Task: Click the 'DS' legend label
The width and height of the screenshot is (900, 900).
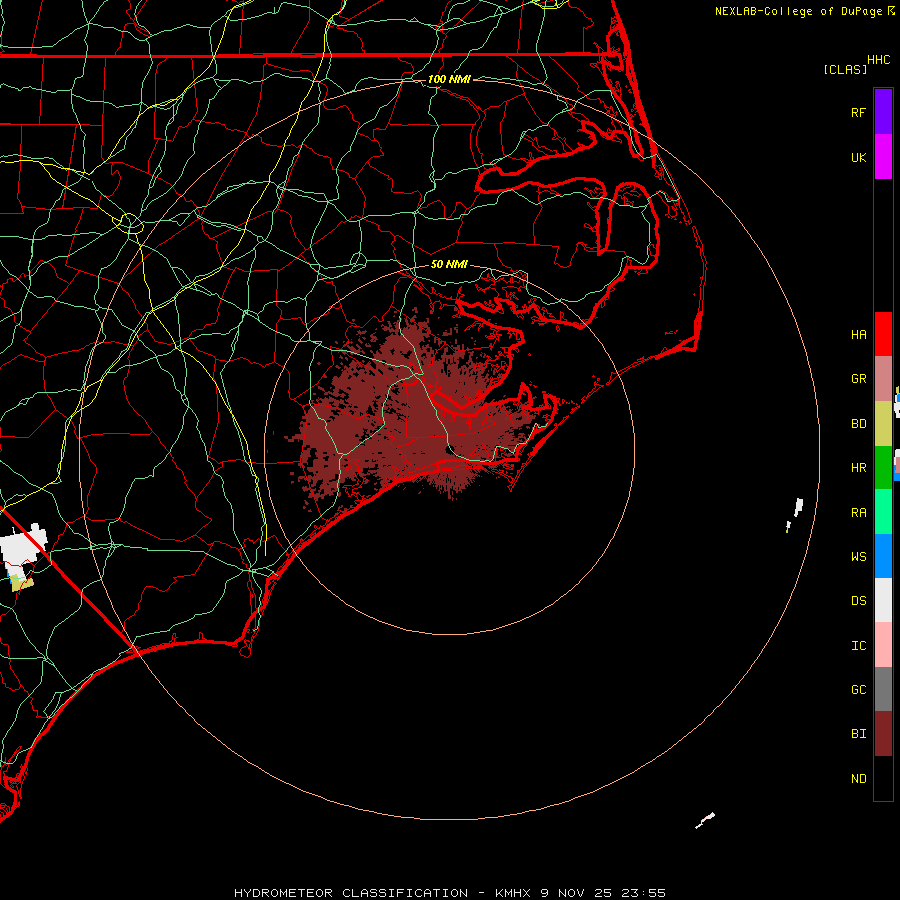Action: (x=858, y=601)
